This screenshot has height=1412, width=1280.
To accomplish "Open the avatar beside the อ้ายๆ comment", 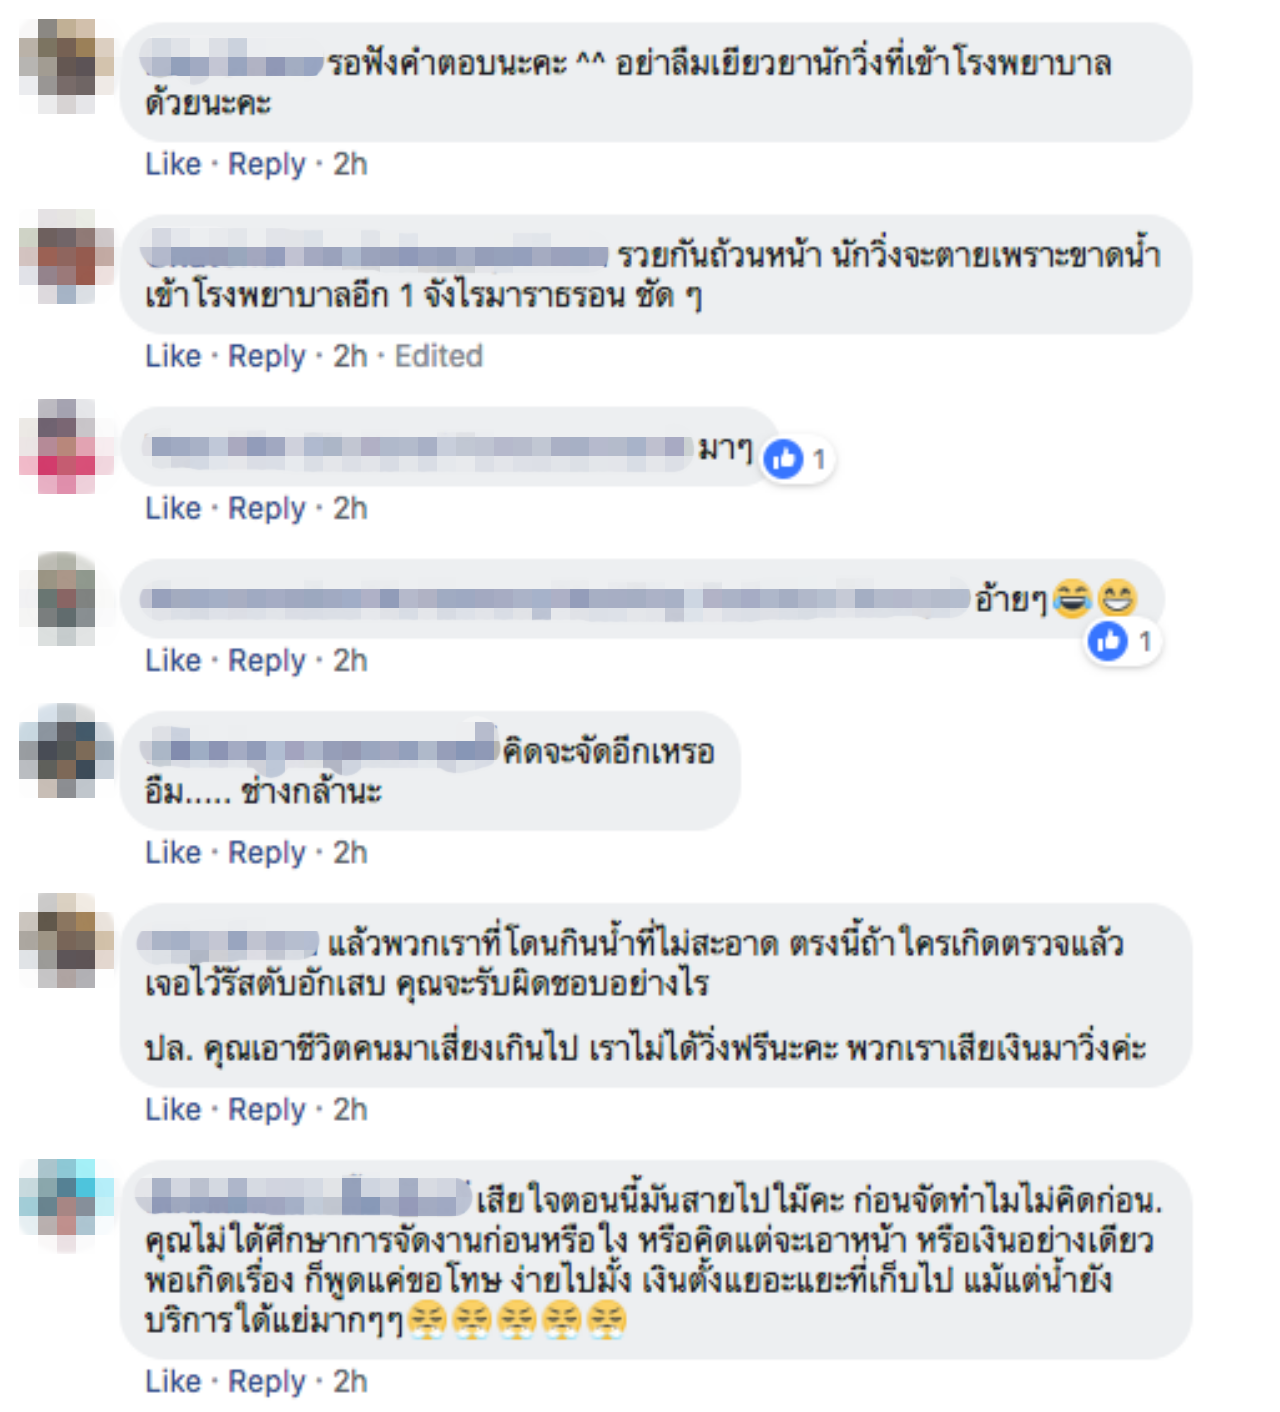I will [x=67, y=599].
